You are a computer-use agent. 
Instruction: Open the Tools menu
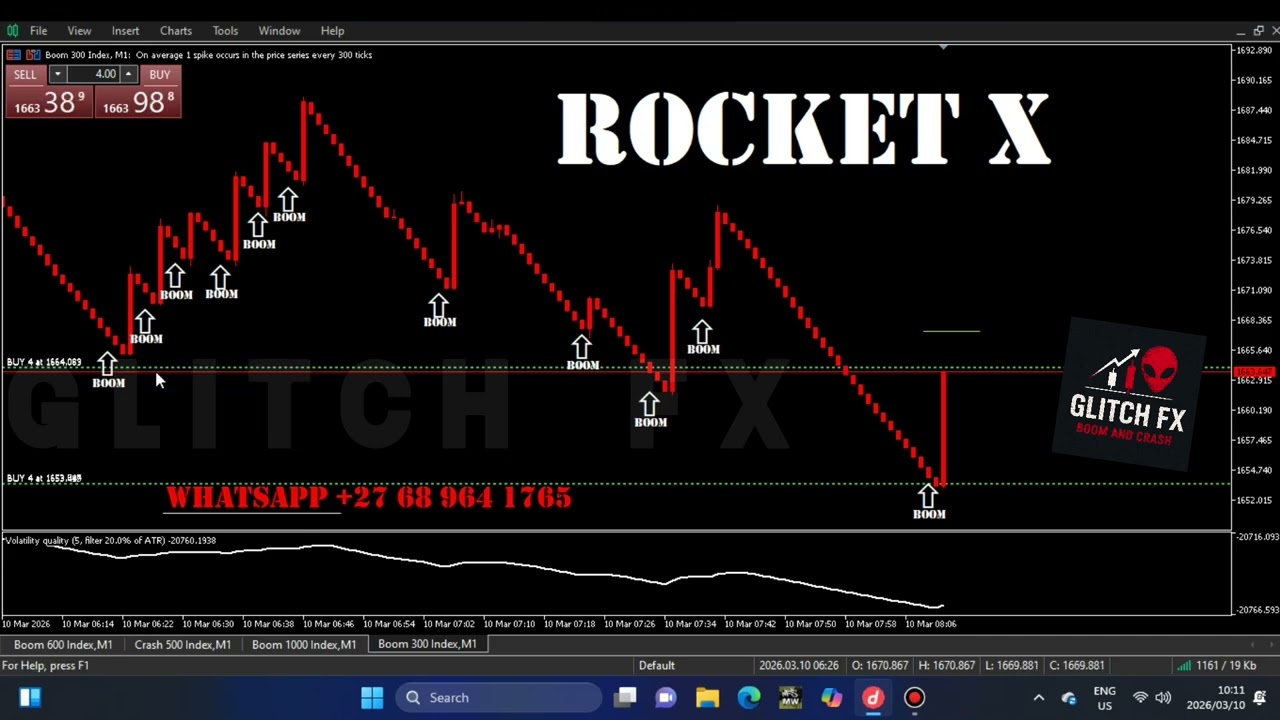pyautogui.click(x=225, y=31)
